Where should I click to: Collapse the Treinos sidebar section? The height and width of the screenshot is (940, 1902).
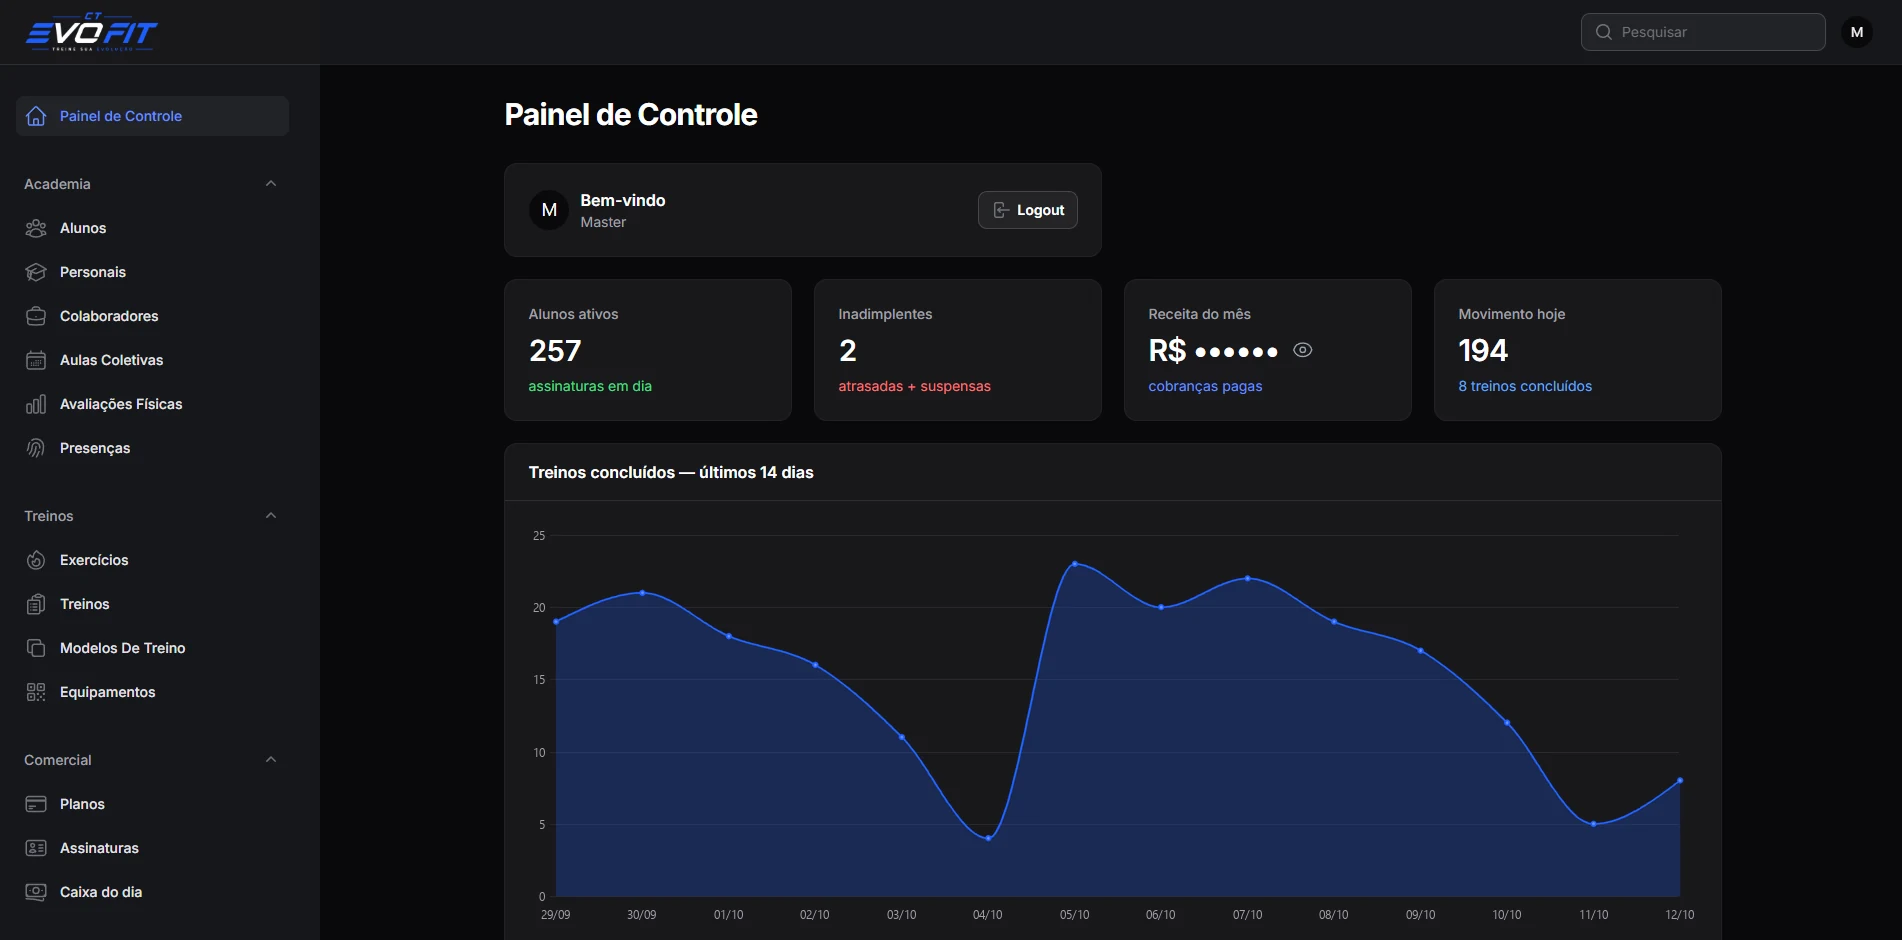pos(271,516)
